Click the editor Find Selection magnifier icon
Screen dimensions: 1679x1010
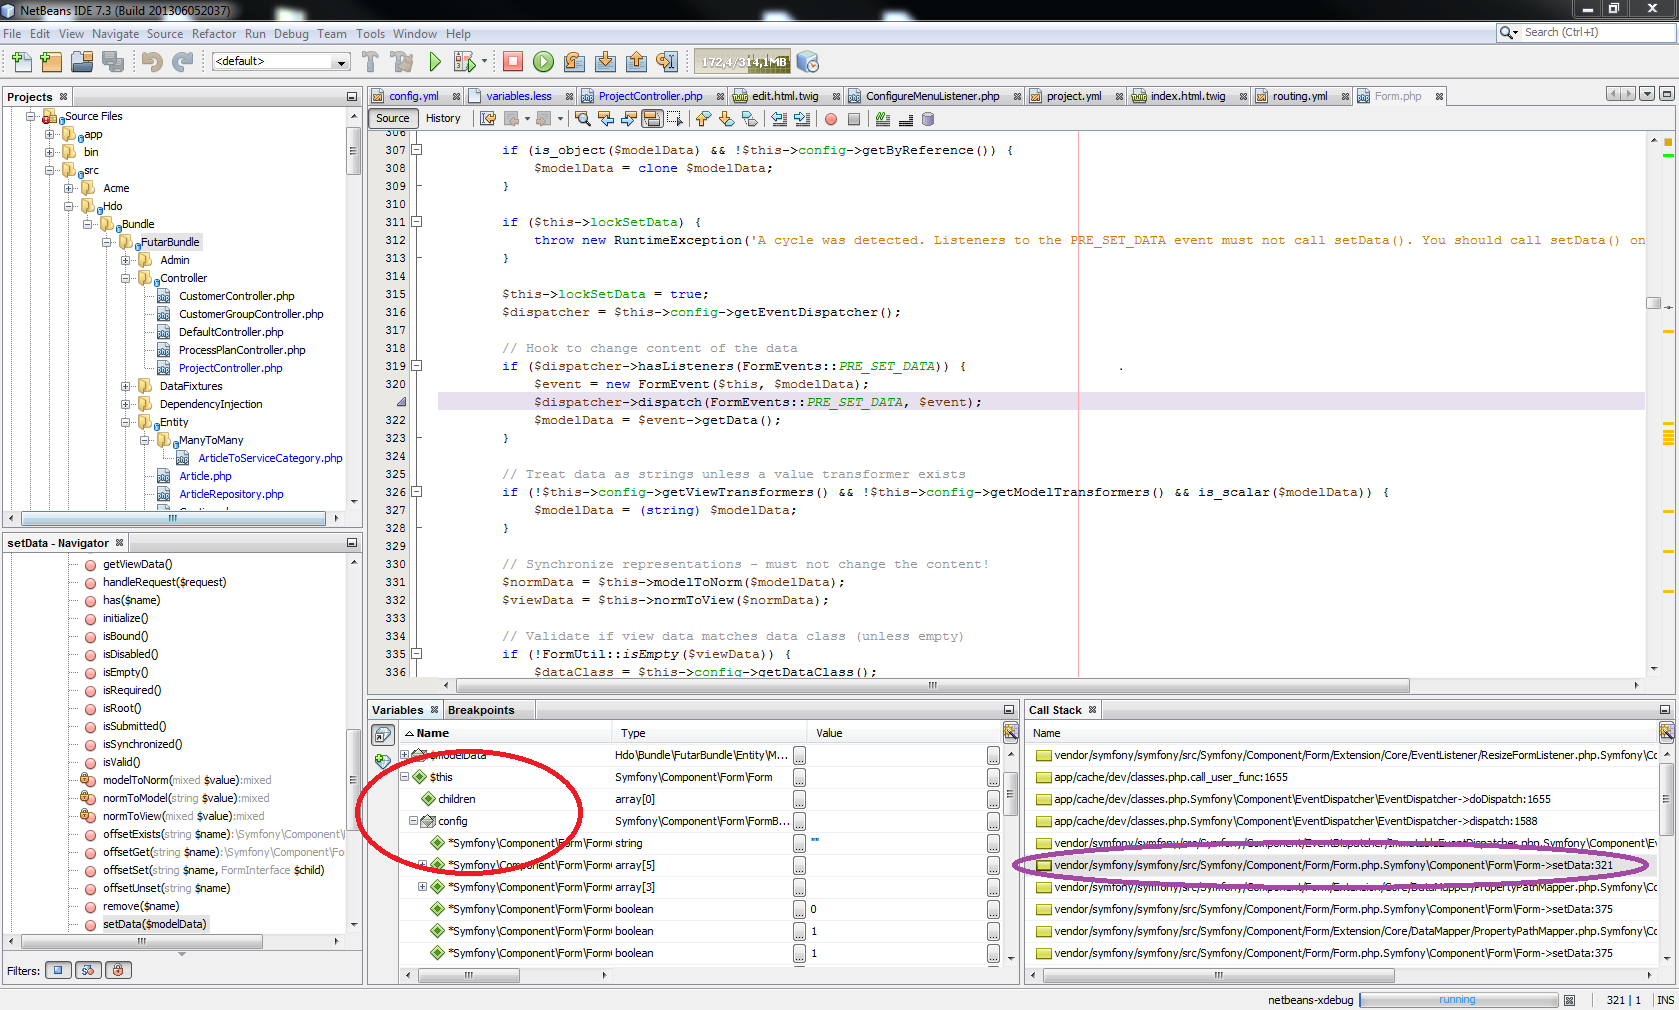(x=583, y=119)
